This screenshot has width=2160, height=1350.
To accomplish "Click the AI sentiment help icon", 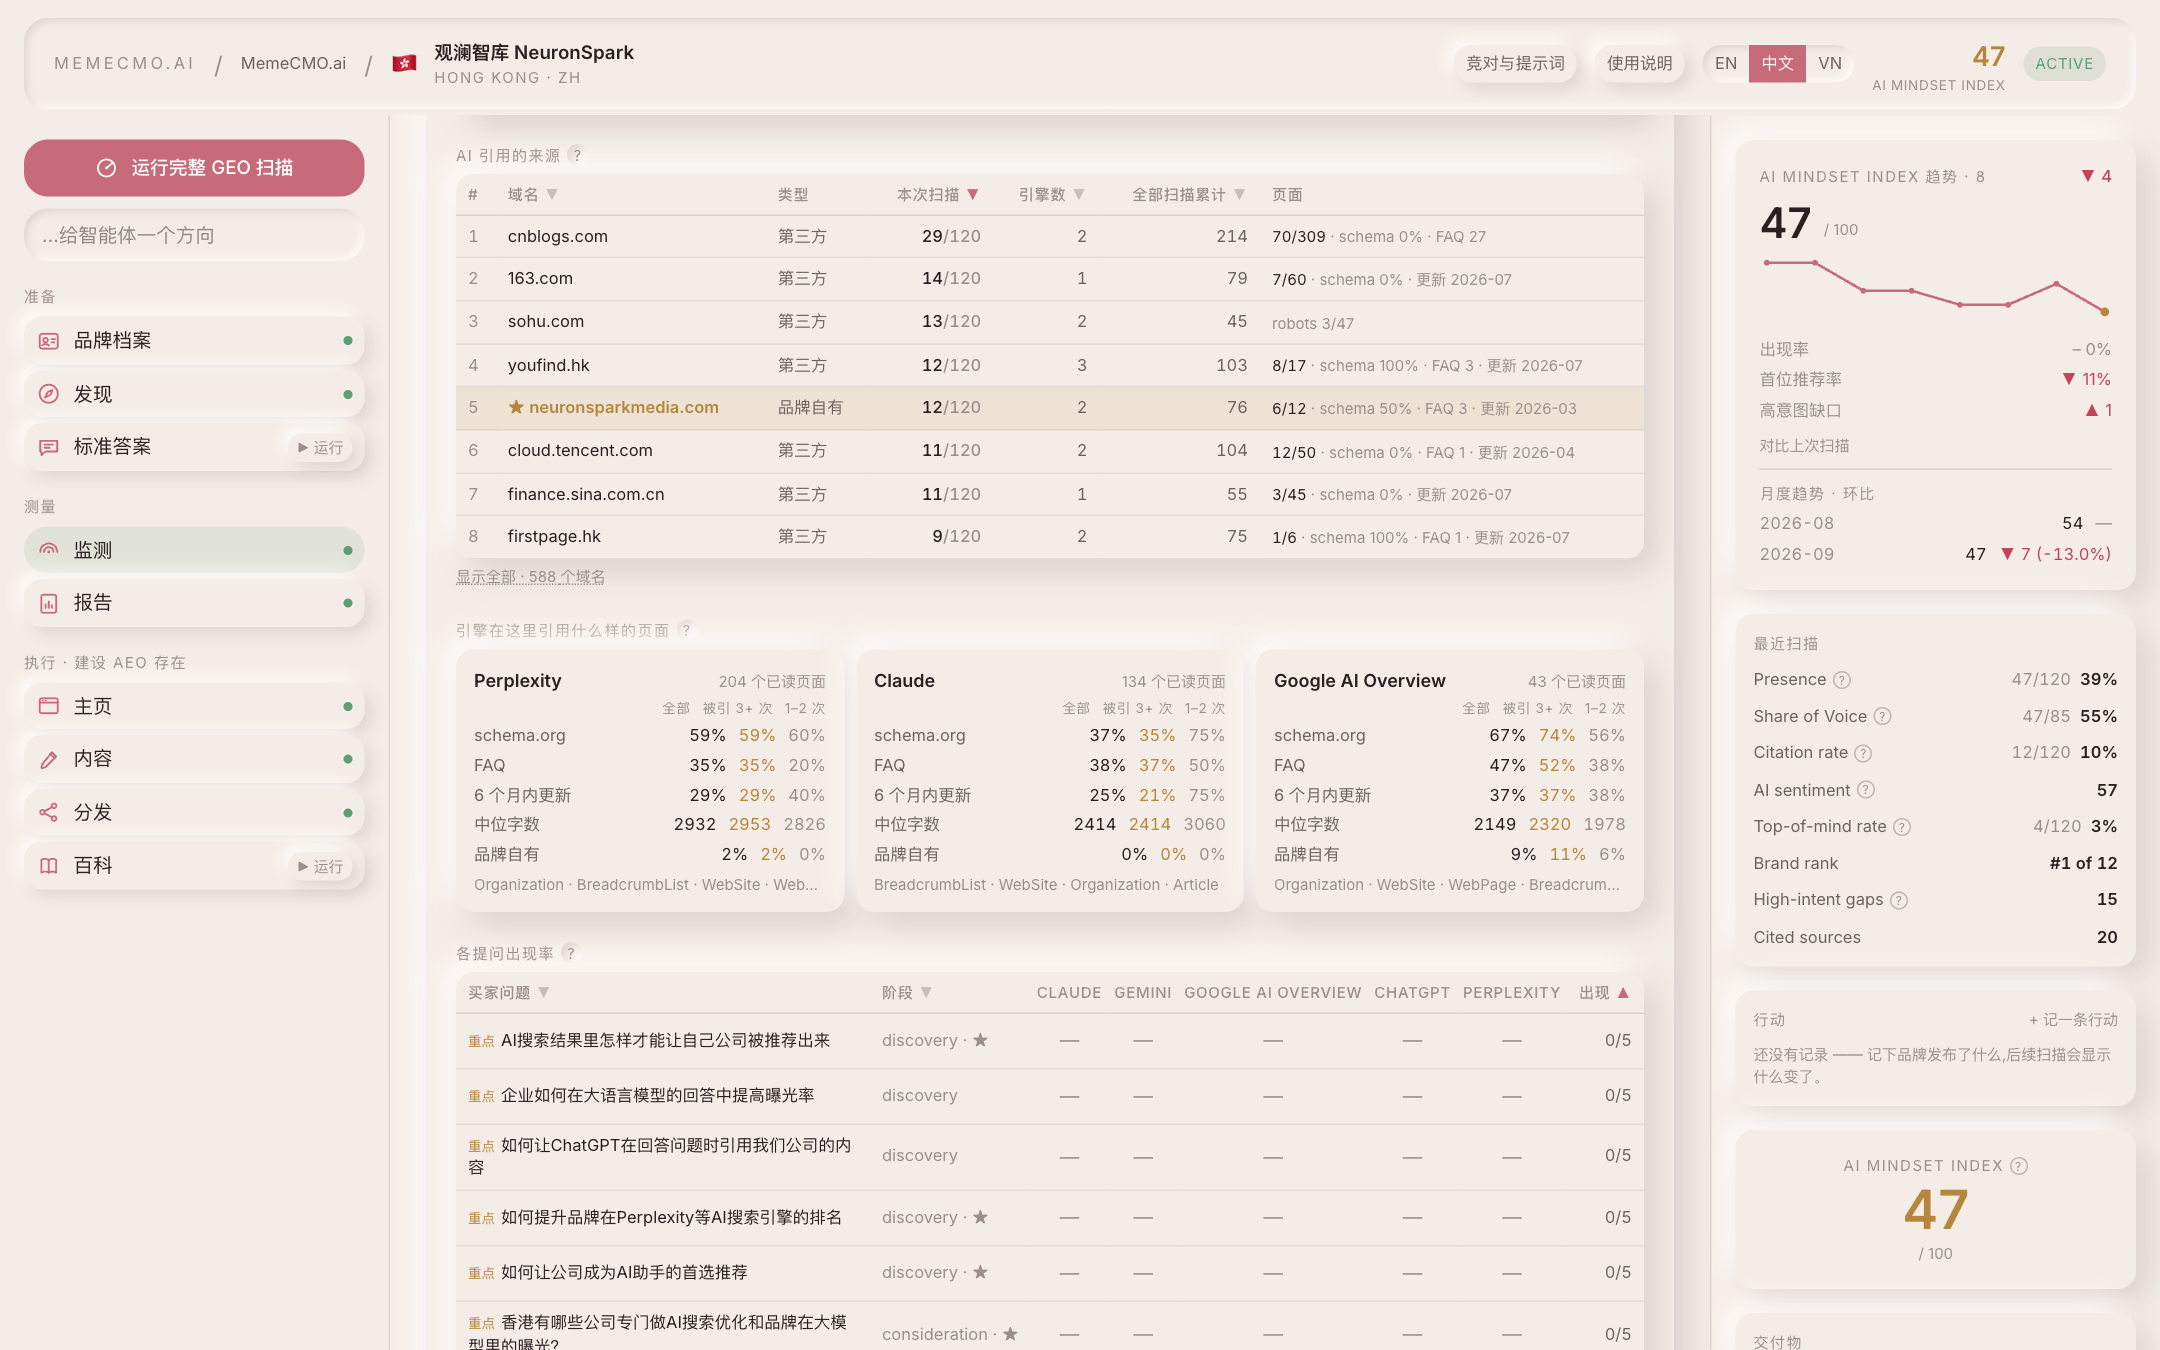I will click(x=1866, y=790).
